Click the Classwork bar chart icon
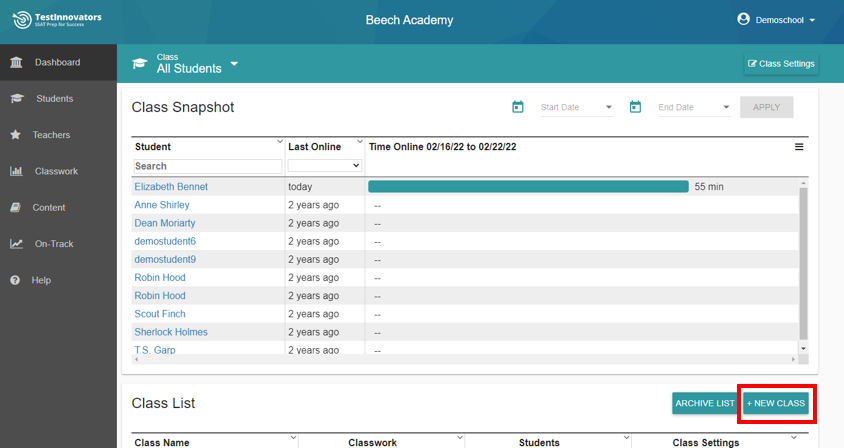The width and height of the screenshot is (844, 448). tap(16, 171)
